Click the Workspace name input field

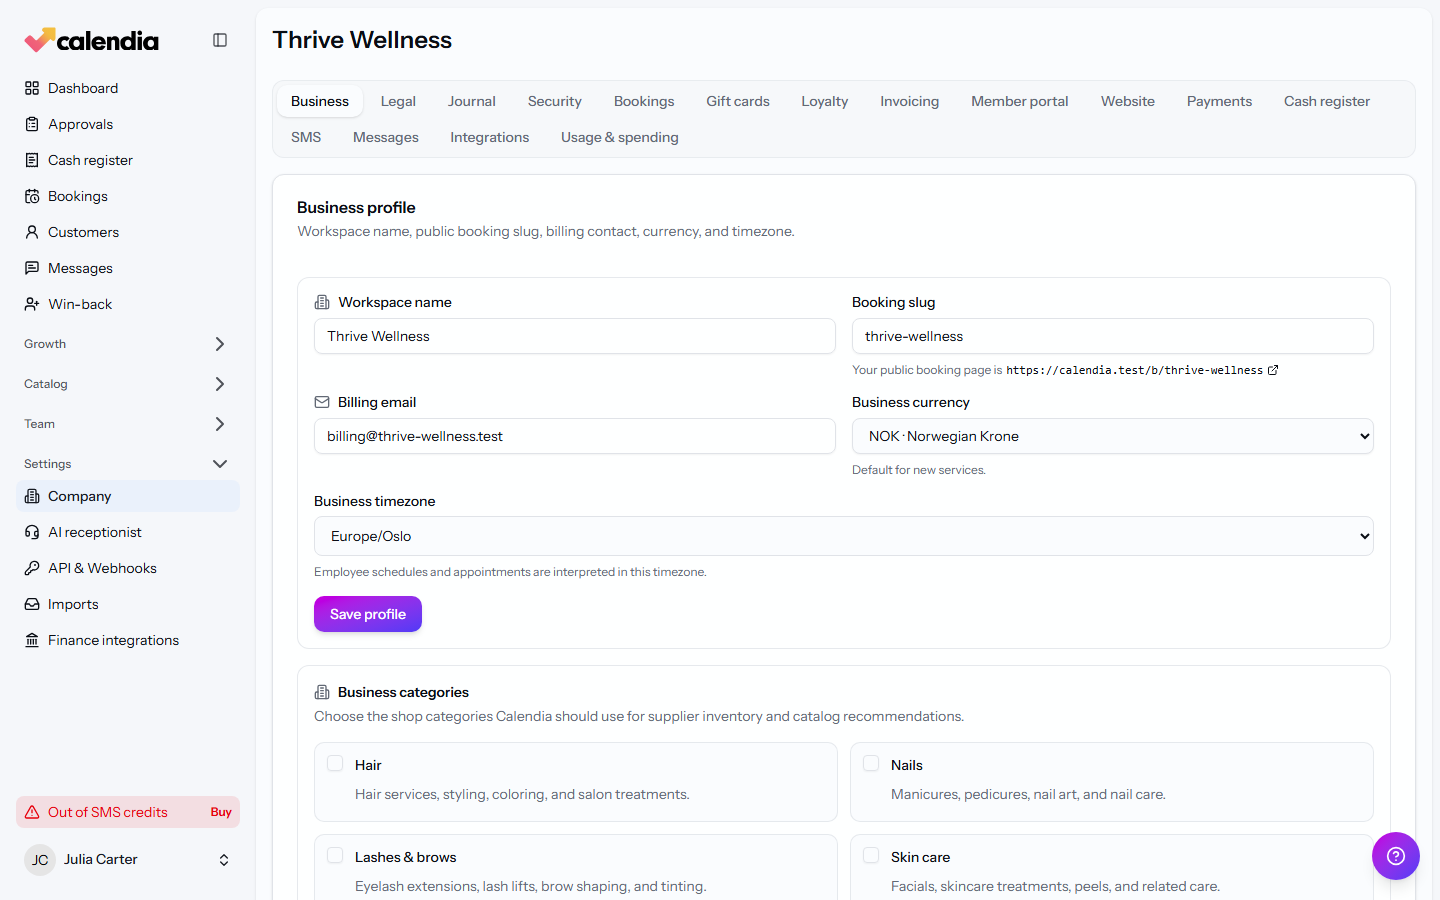[x=575, y=336]
